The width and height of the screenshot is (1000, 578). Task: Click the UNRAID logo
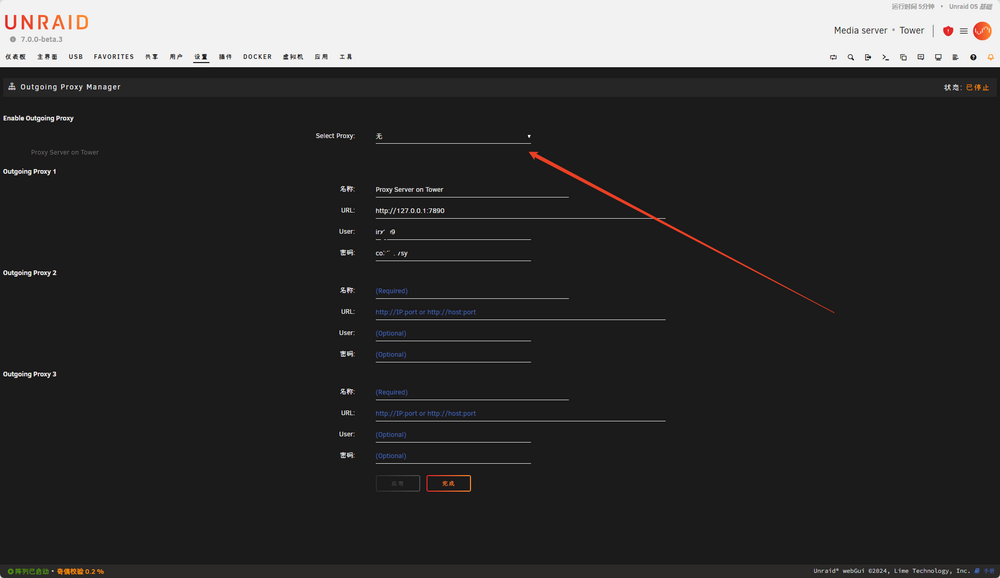[47, 22]
